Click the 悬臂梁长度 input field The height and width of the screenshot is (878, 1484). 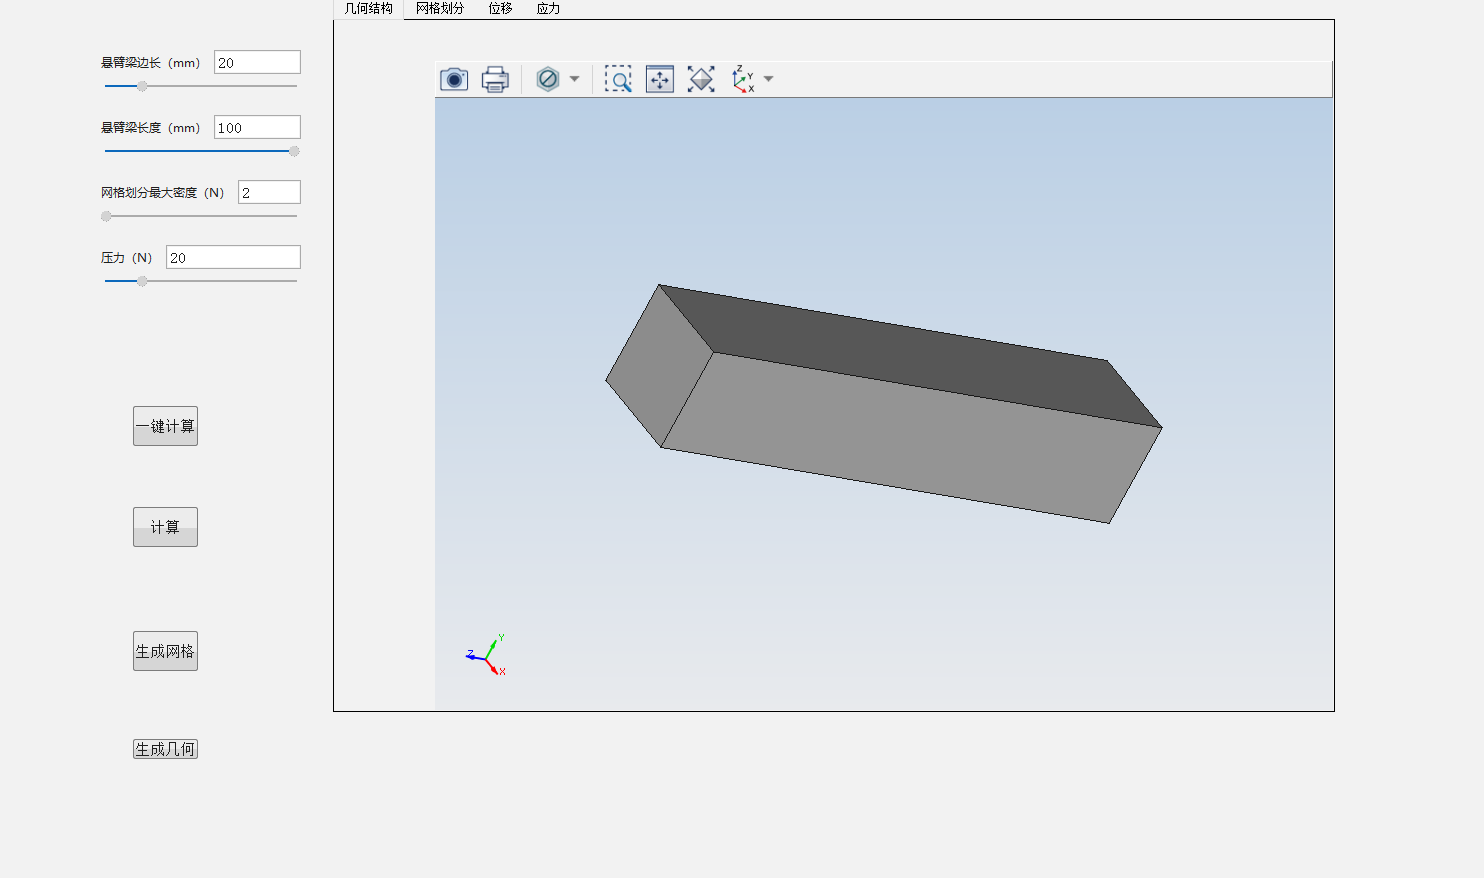click(x=257, y=127)
